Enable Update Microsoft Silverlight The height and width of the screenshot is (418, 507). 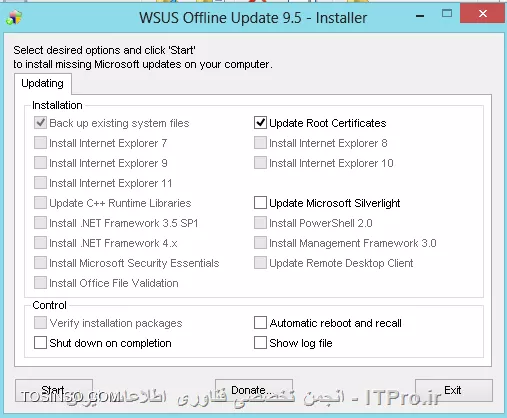(x=260, y=203)
